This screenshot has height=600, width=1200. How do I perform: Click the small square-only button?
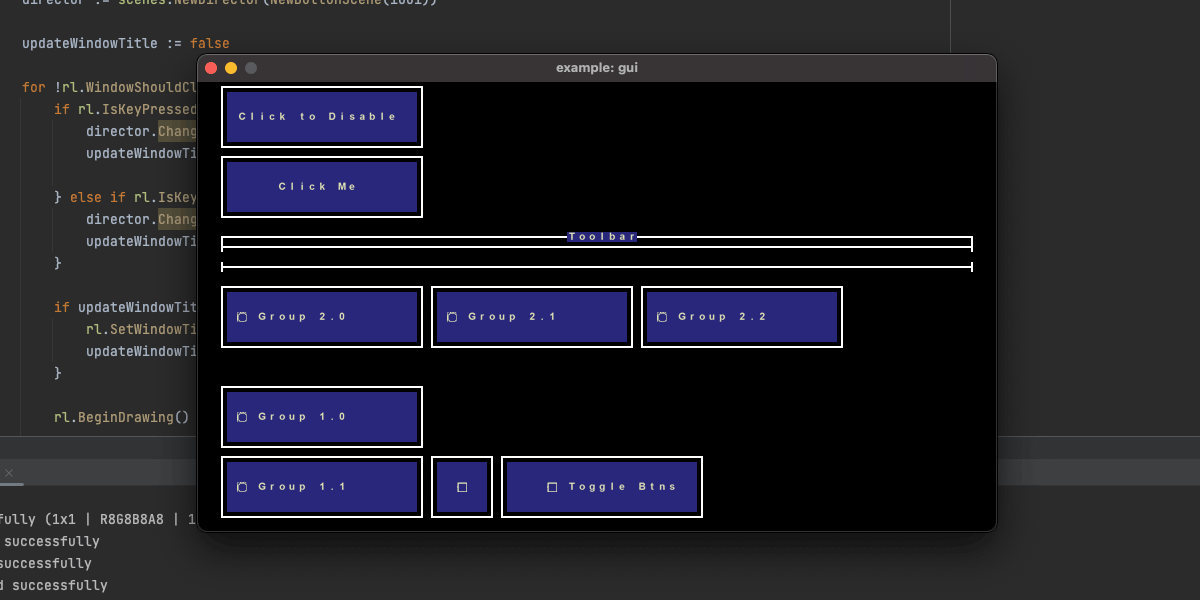461,486
